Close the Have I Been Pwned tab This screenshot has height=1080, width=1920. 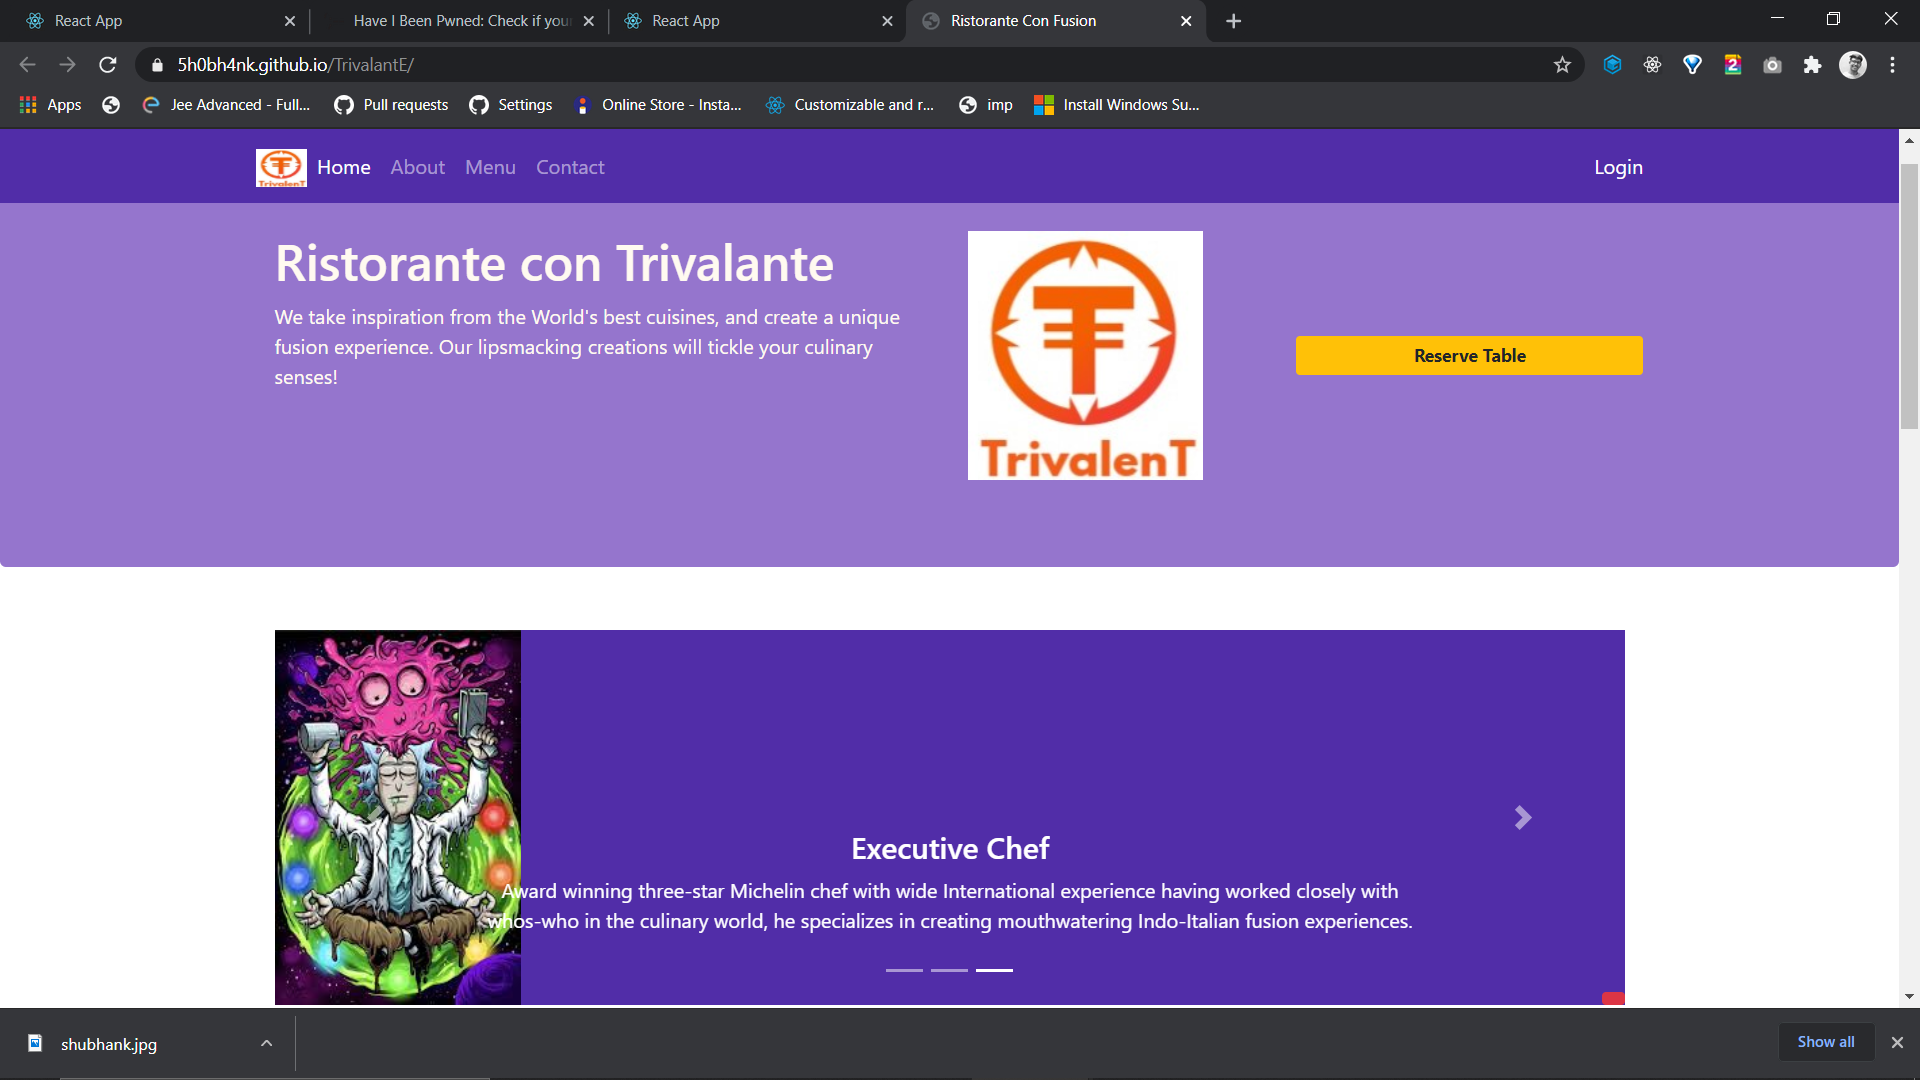click(589, 21)
